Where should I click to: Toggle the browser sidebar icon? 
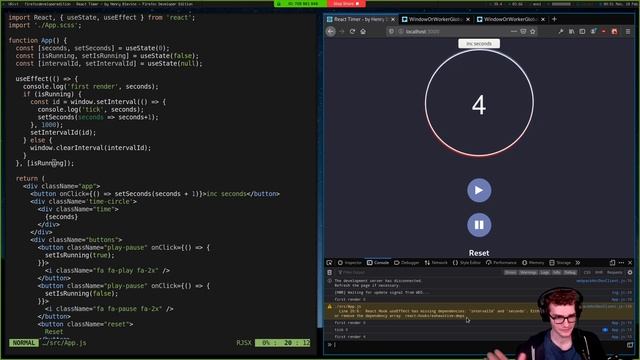pyautogui.click(x=582, y=31)
